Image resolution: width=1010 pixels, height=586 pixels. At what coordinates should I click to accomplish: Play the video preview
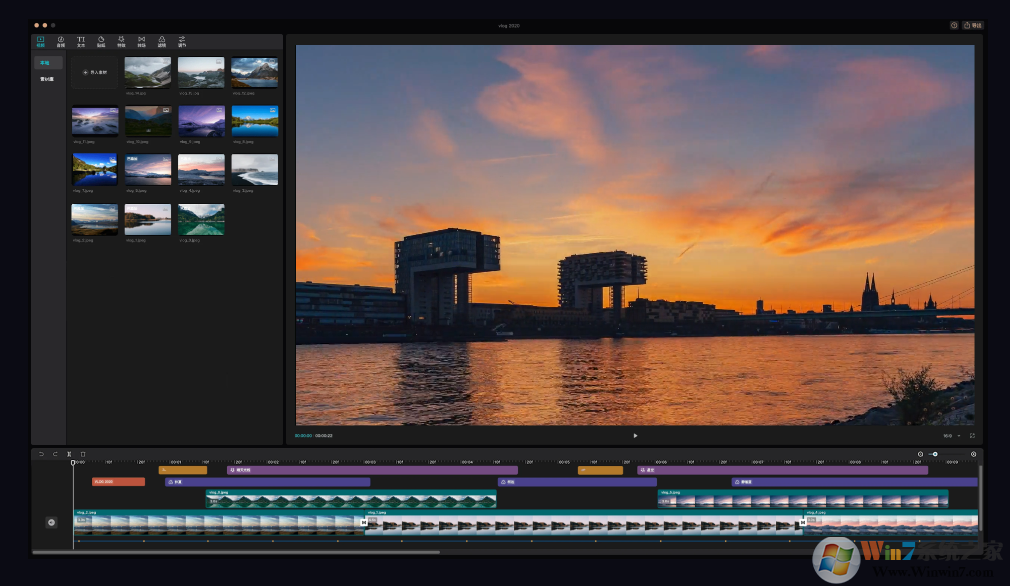click(x=635, y=435)
